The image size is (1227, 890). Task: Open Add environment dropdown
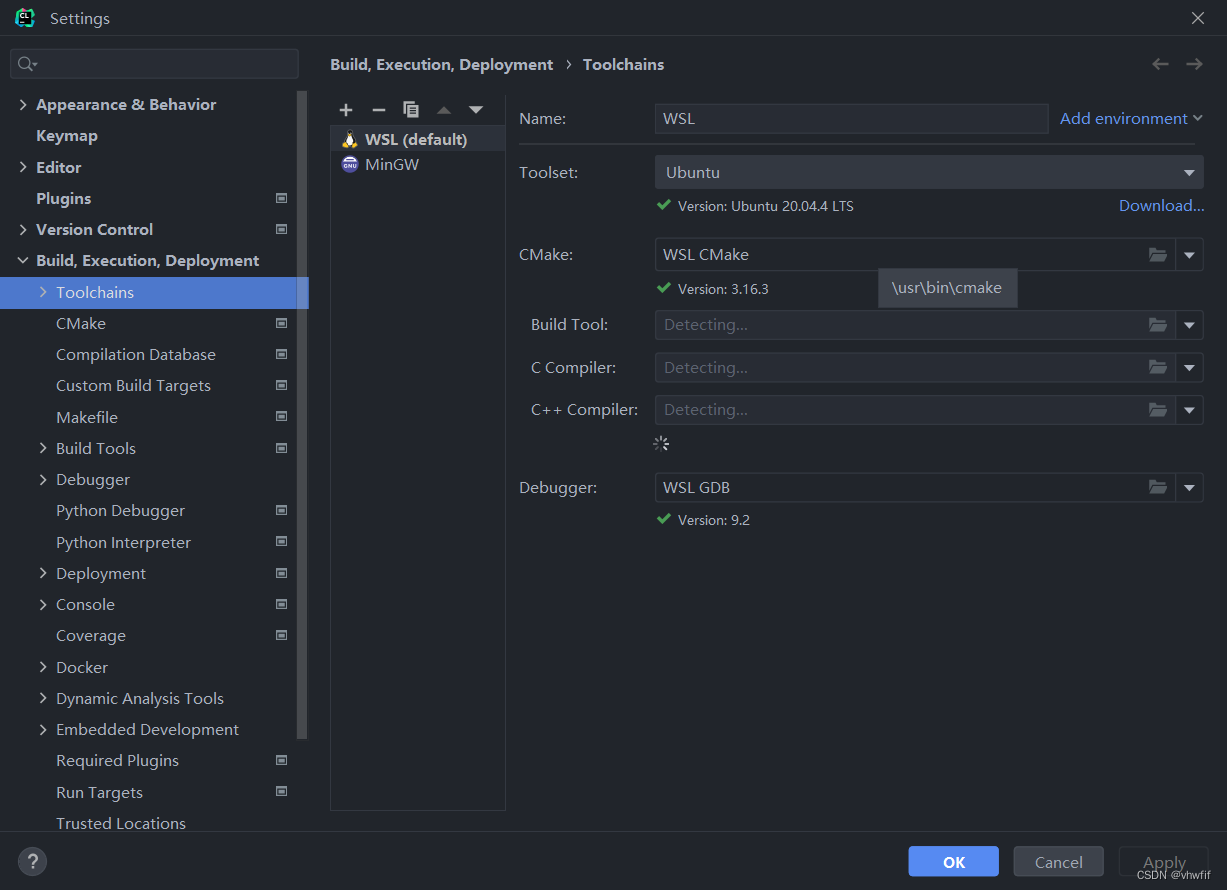pyautogui.click(x=1131, y=118)
